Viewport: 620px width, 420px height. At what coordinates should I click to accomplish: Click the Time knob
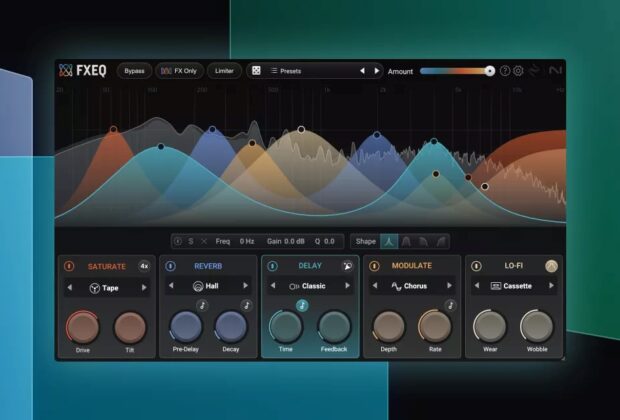tap(286, 327)
